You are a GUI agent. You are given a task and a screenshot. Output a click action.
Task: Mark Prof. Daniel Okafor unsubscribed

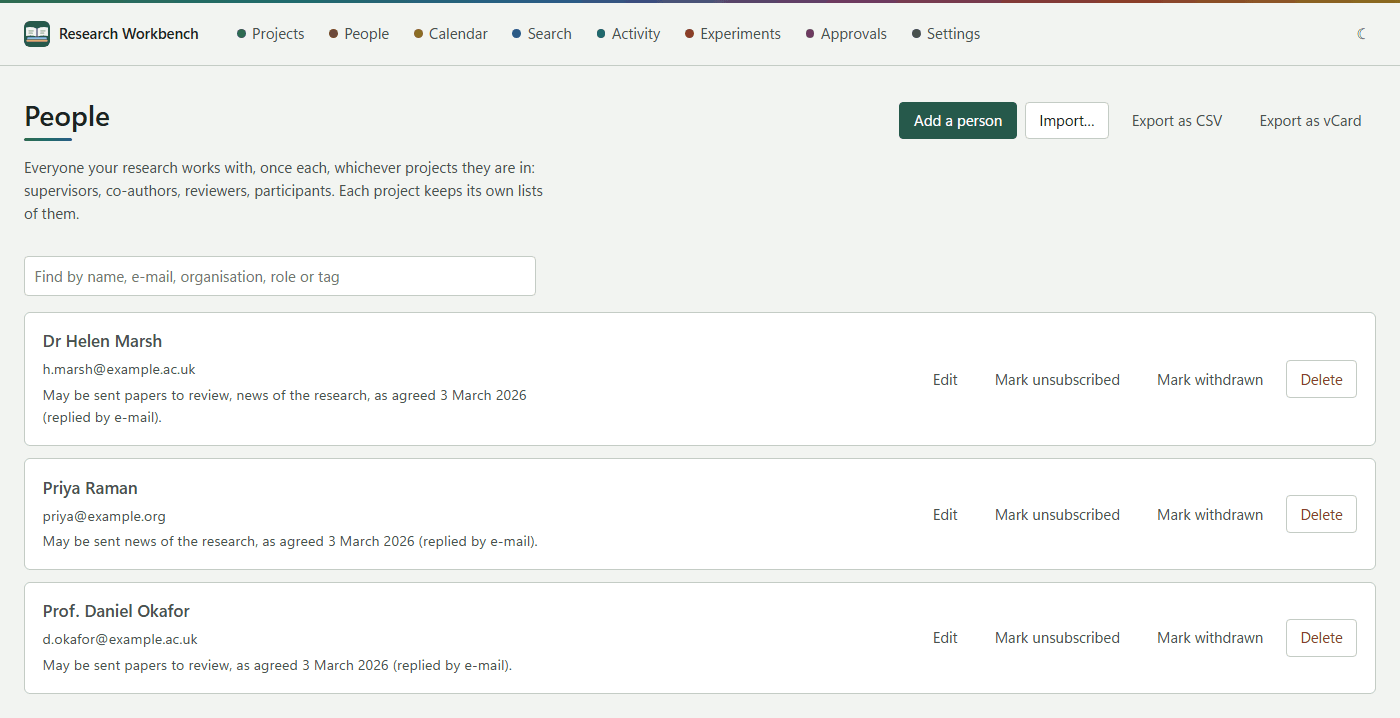pos(1057,638)
